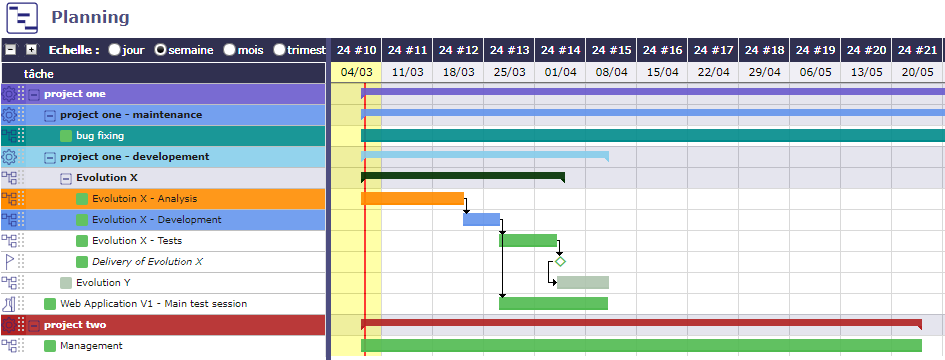Image resolution: width=945 pixels, height=360 pixels.
Task: Click test session icon on Web Application V1 row
Action: point(9,304)
